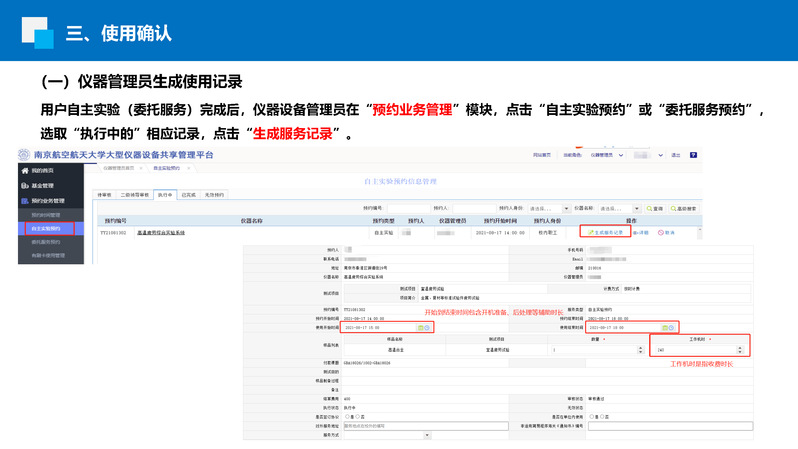The height and width of the screenshot is (449, 798).
Task: Click the blue help icon at top right
Action: [x=694, y=155]
